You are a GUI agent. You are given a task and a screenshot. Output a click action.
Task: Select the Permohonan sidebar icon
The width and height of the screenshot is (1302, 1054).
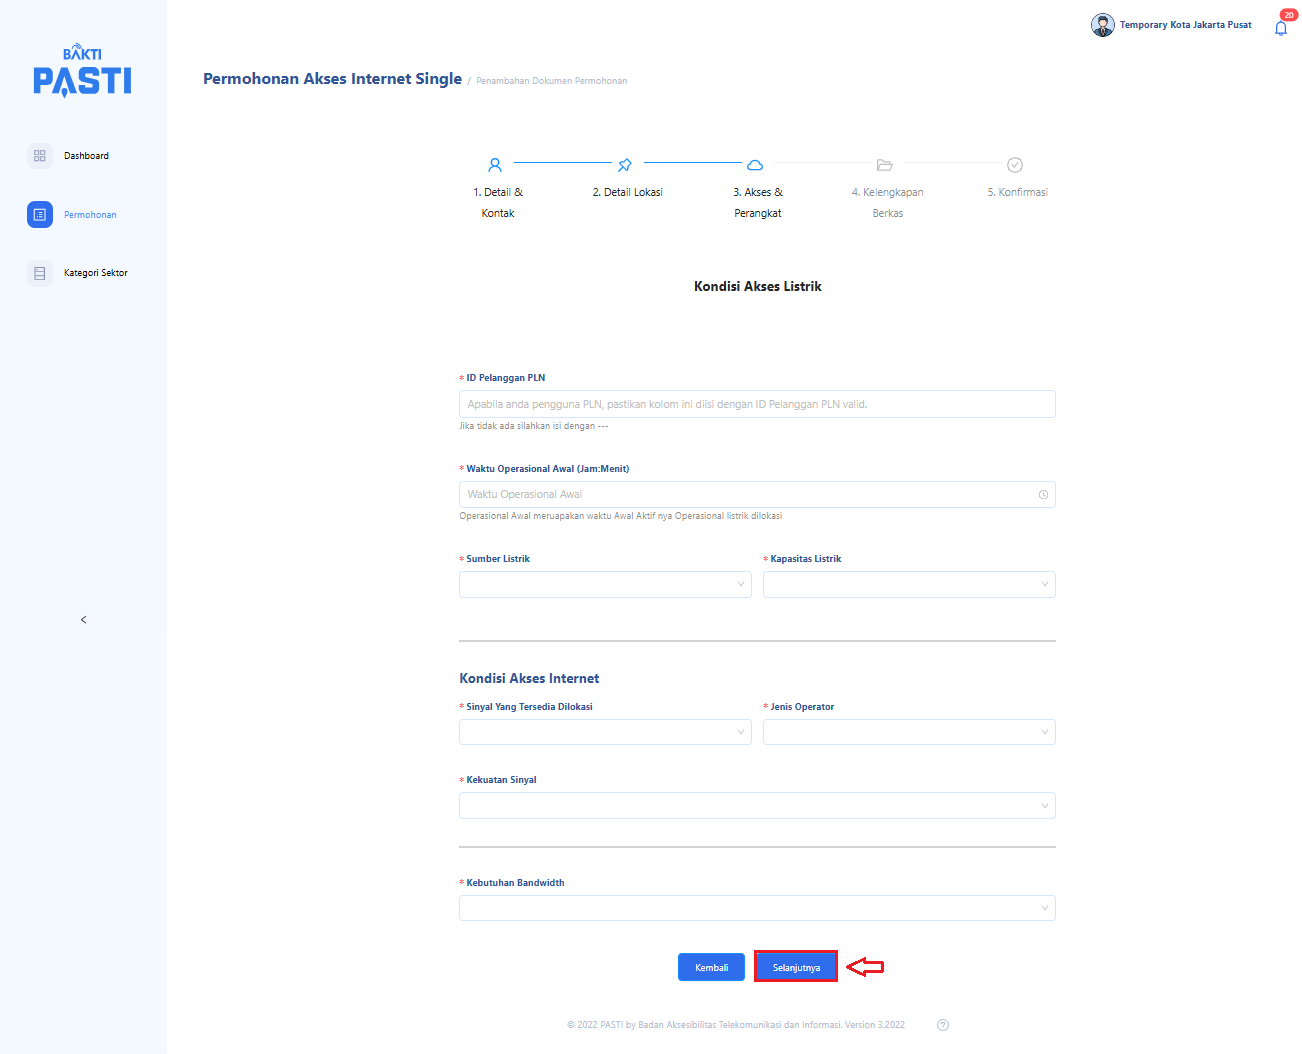click(x=40, y=215)
